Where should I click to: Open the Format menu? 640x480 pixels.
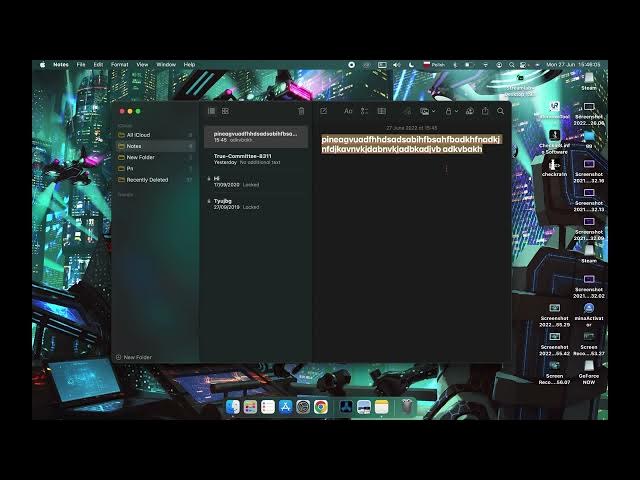pos(120,64)
